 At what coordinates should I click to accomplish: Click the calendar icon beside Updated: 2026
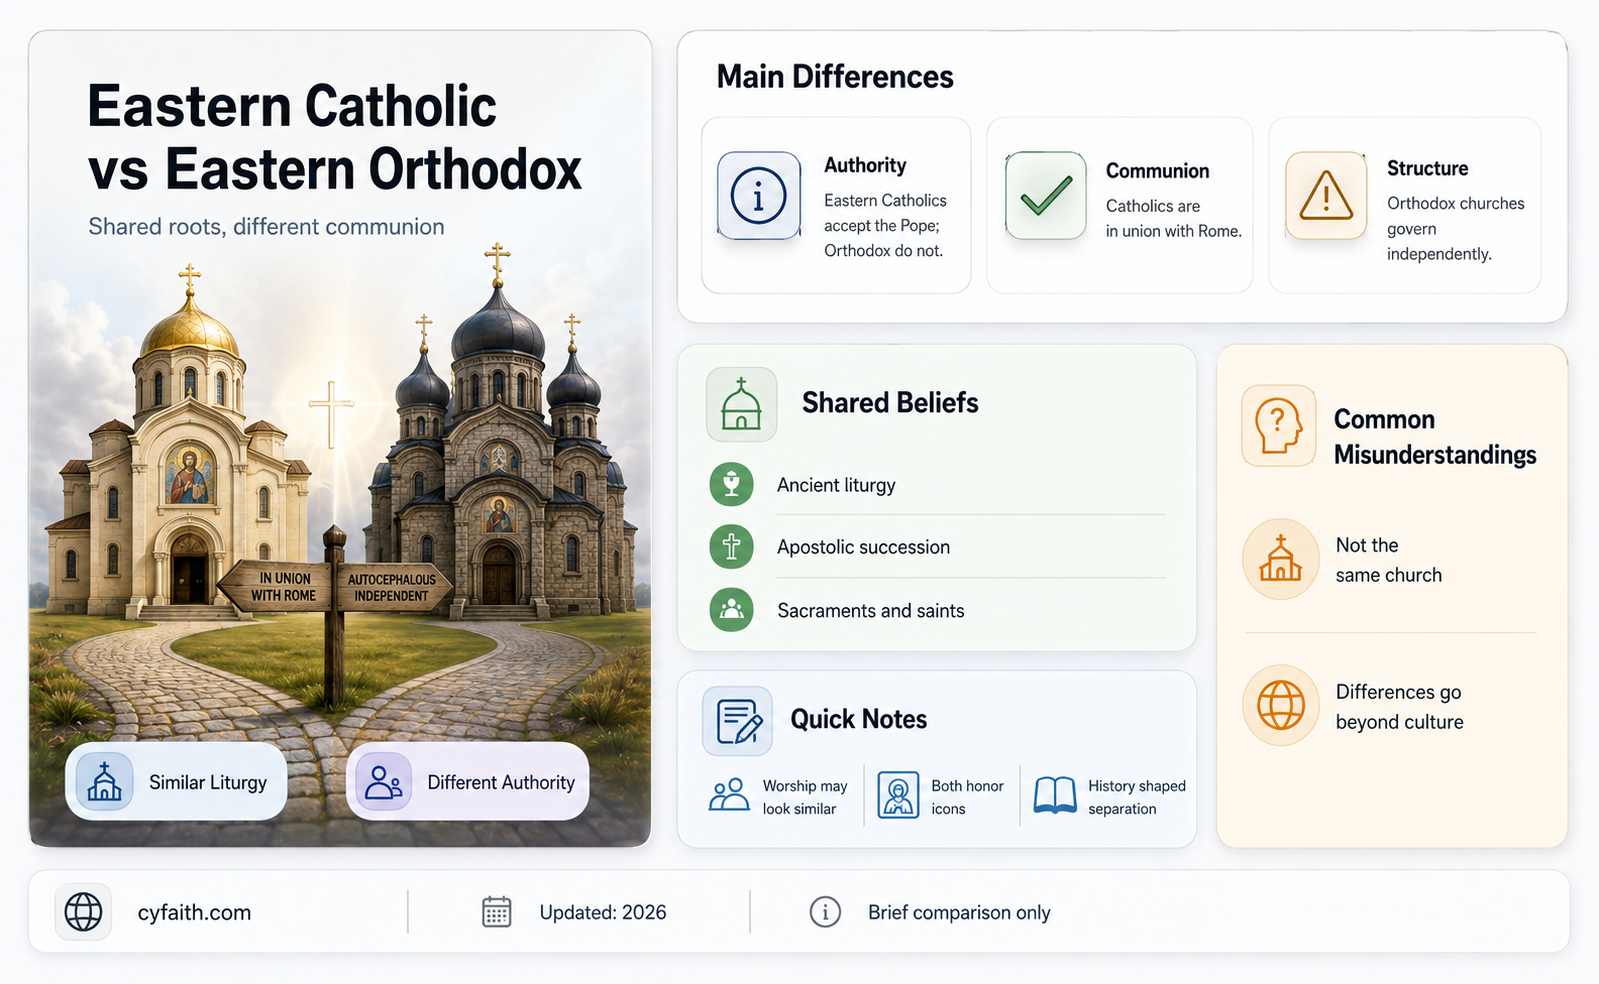click(x=497, y=912)
